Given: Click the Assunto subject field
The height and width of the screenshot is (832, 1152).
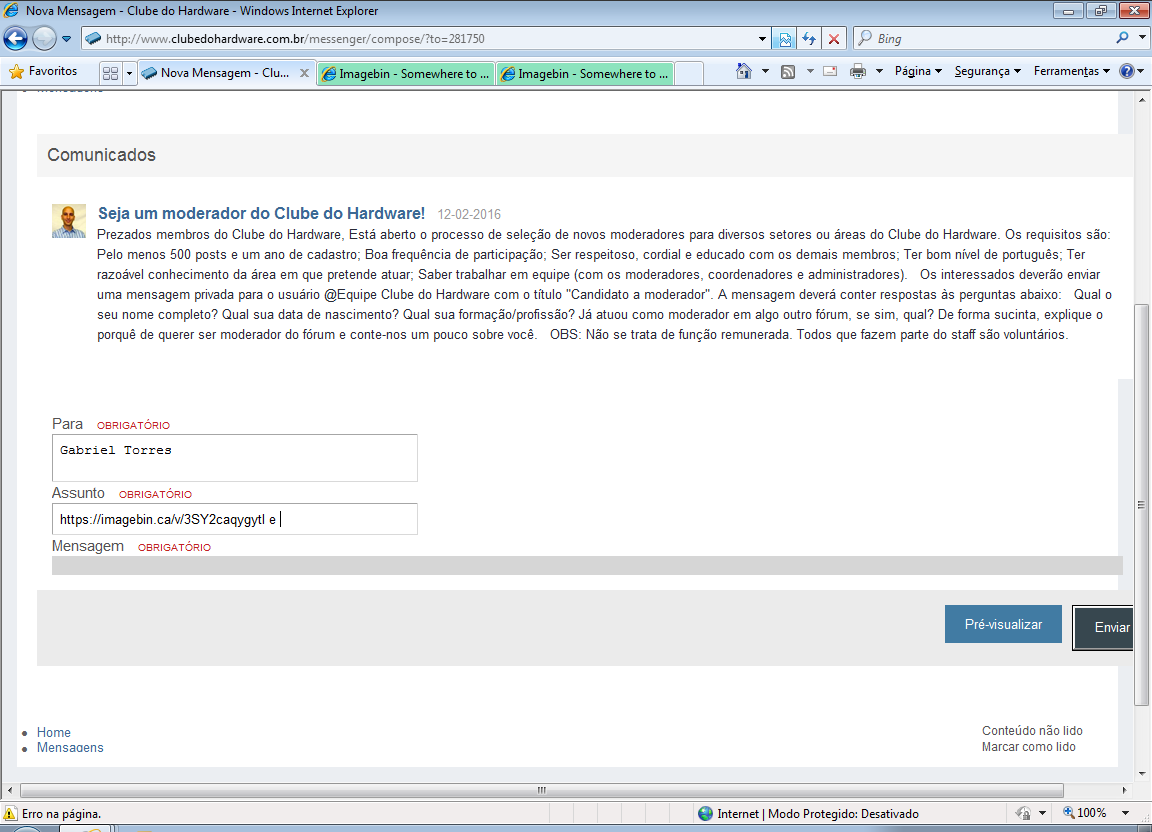Looking at the screenshot, I should pos(234,519).
